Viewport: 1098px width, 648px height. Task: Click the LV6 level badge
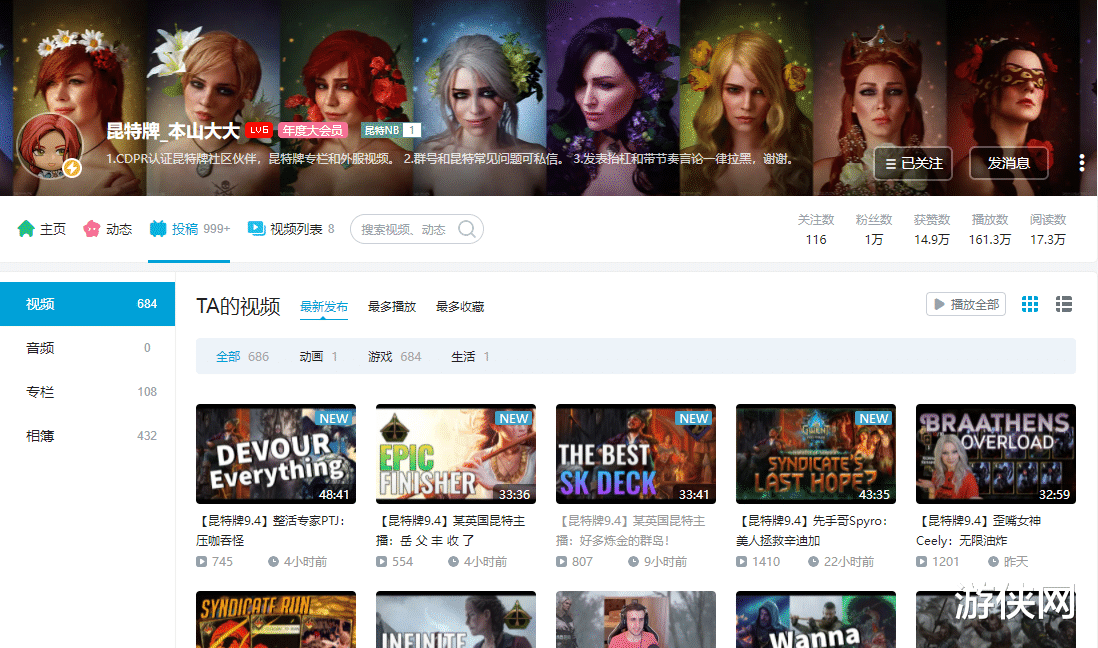[x=258, y=130]
